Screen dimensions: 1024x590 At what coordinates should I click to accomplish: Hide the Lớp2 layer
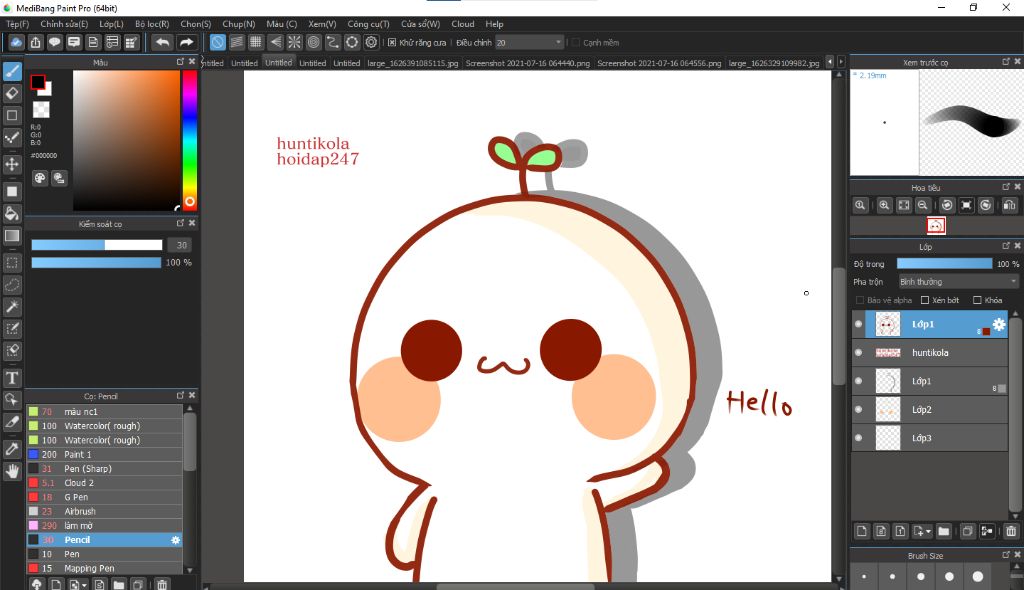tap(859, 410)
